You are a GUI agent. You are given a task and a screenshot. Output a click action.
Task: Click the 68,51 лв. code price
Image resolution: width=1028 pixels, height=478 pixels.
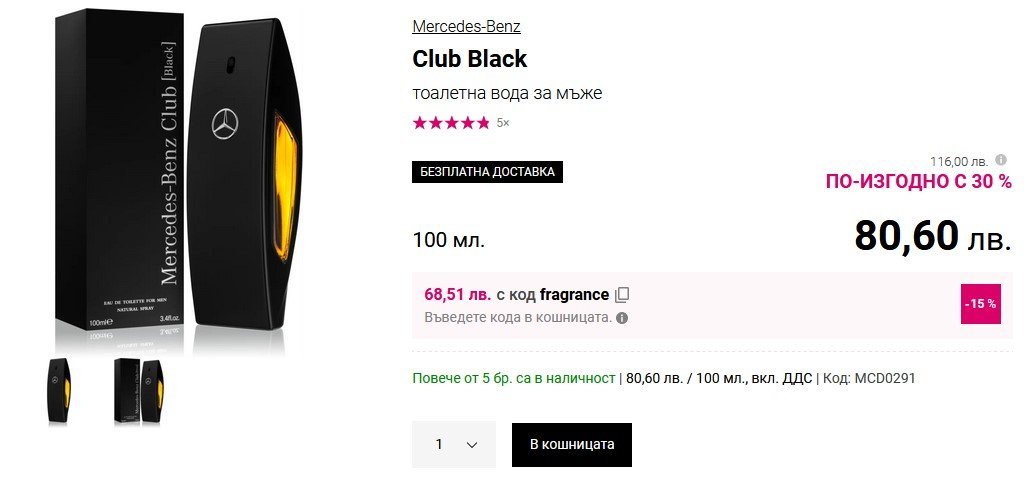457,295
